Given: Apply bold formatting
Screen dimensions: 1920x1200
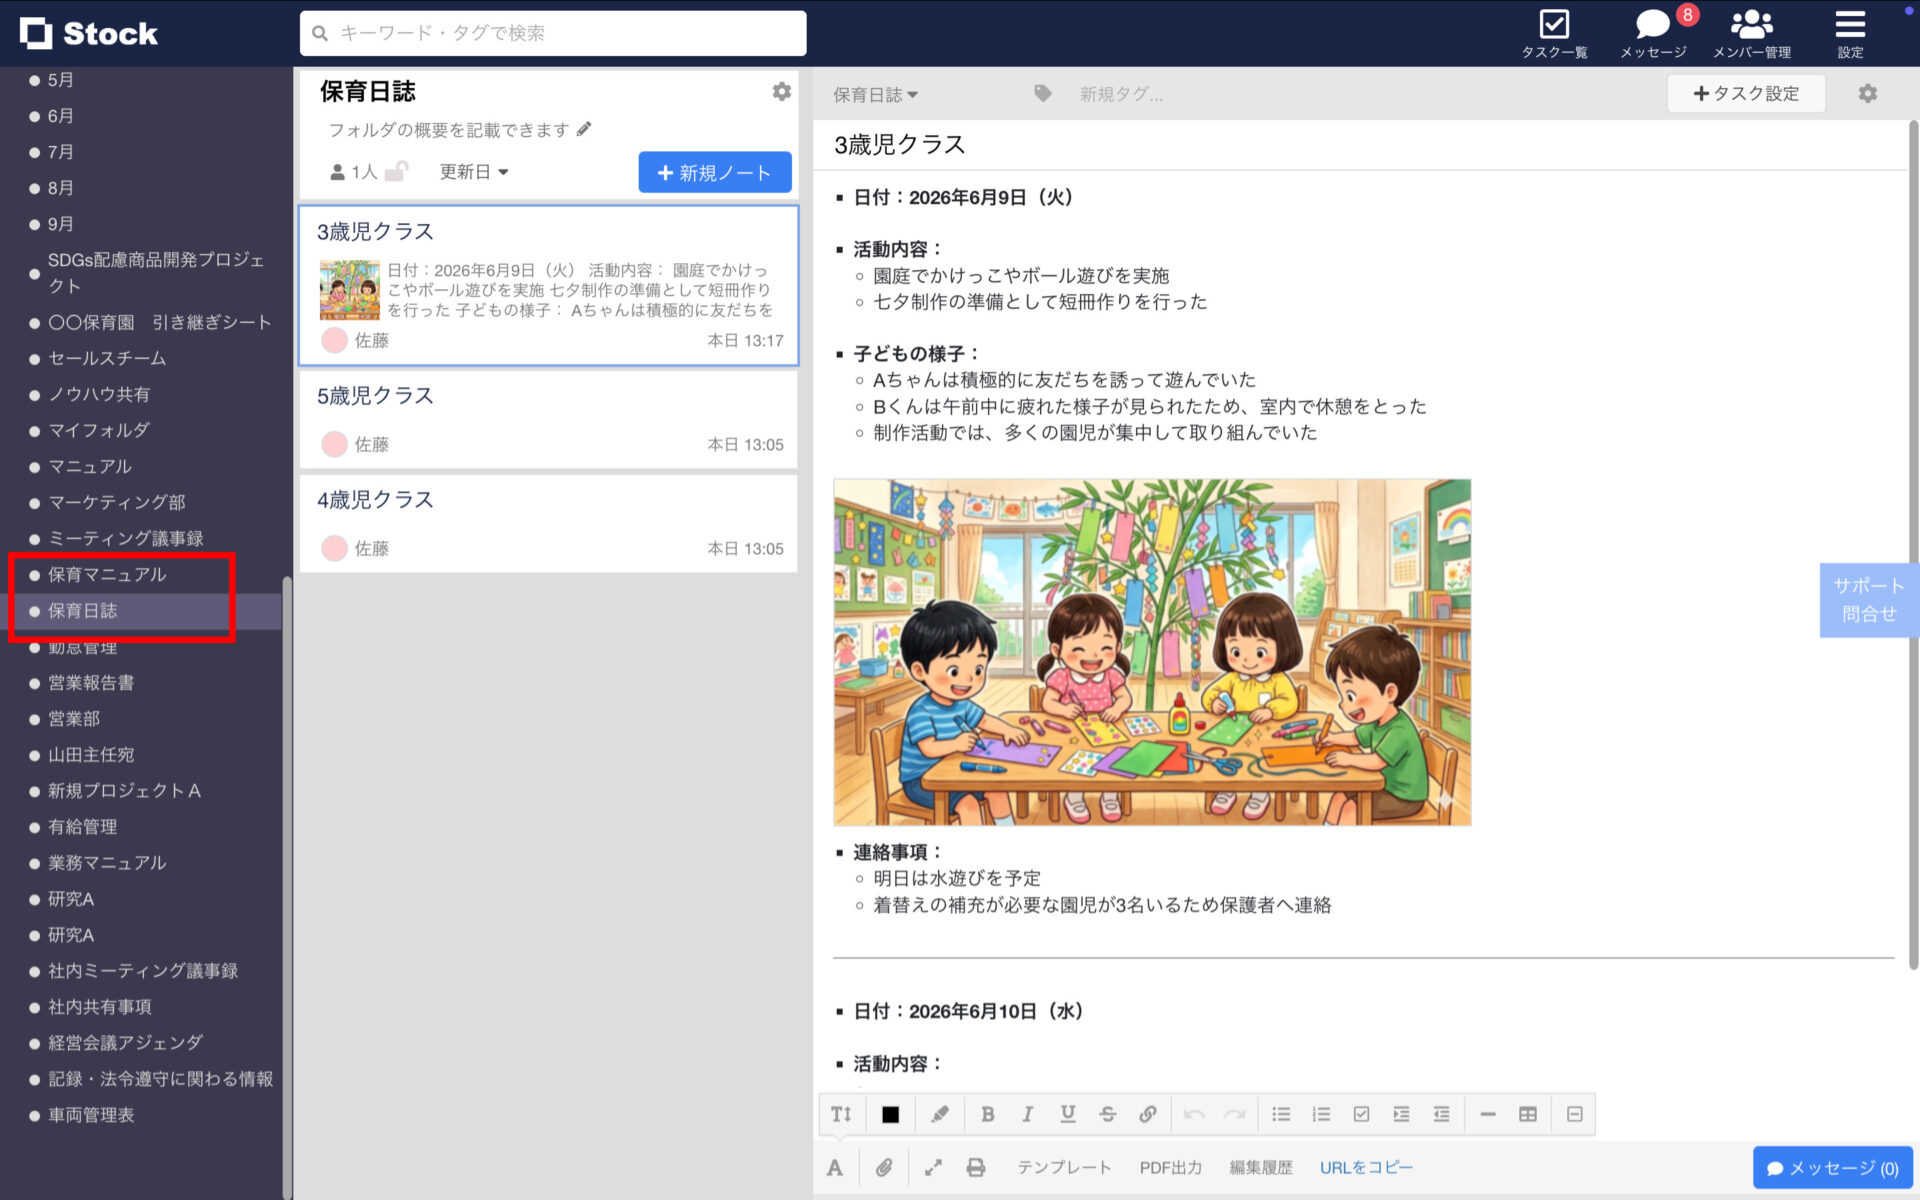Looking at the screenshot, I should (x=987, y=1114).
